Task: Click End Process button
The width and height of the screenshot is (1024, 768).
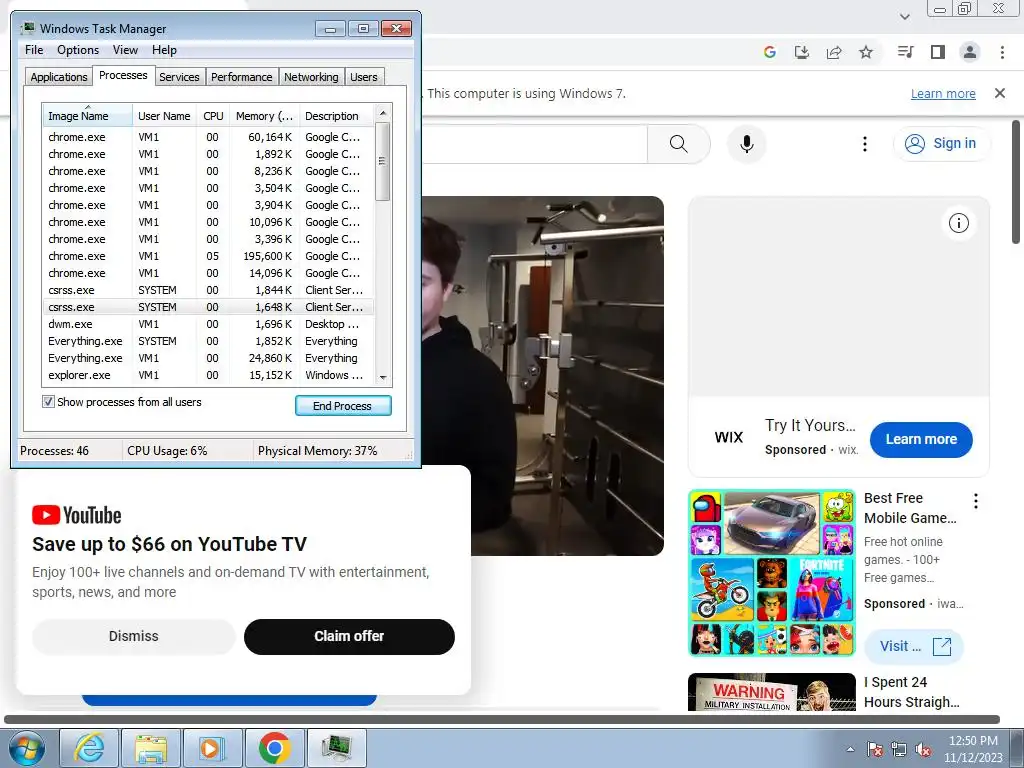Action: point(343,406)
